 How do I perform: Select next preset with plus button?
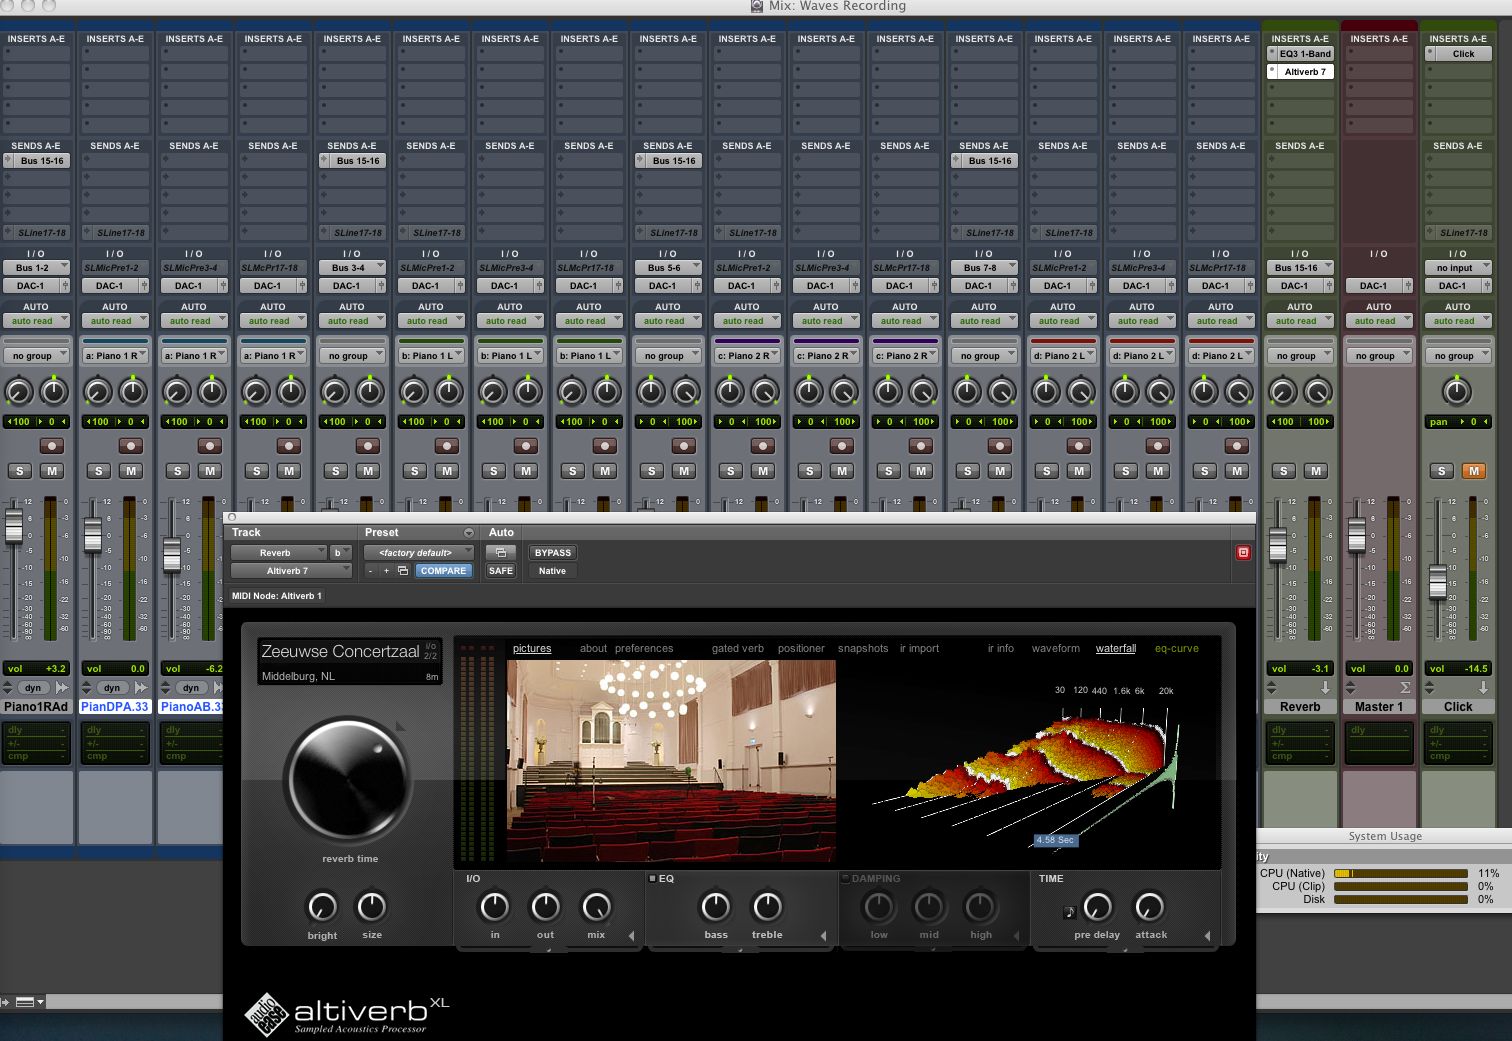(386, 571)
